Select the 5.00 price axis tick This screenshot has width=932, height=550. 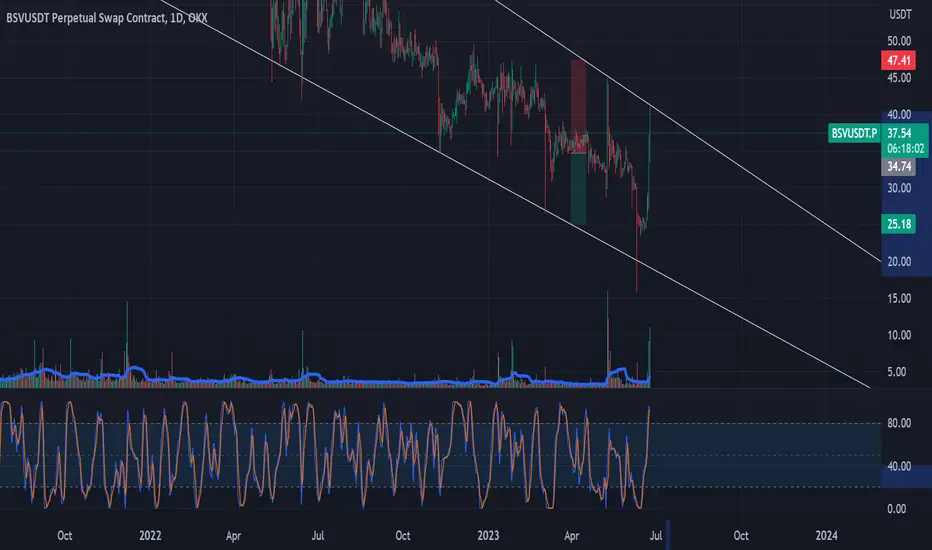(896, 372)
